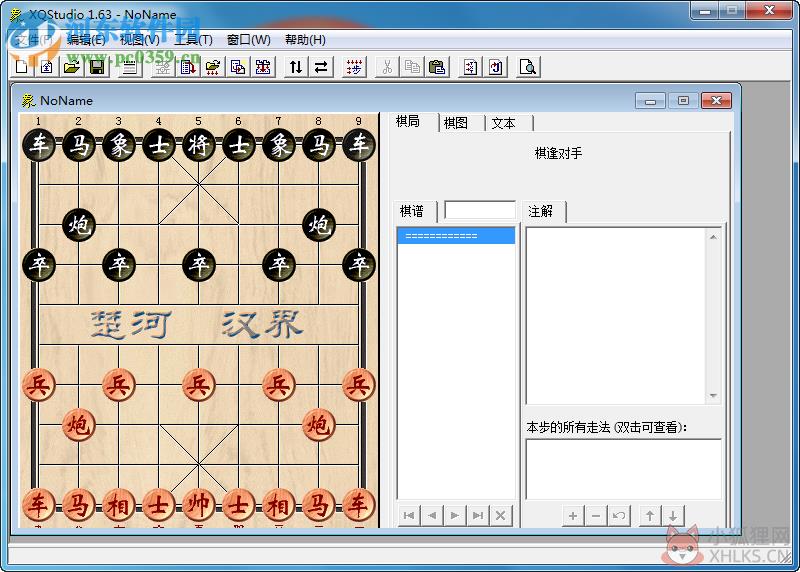800x572 pixels.
Task: Open the 工具(T) menu
Action: [193, 40]
